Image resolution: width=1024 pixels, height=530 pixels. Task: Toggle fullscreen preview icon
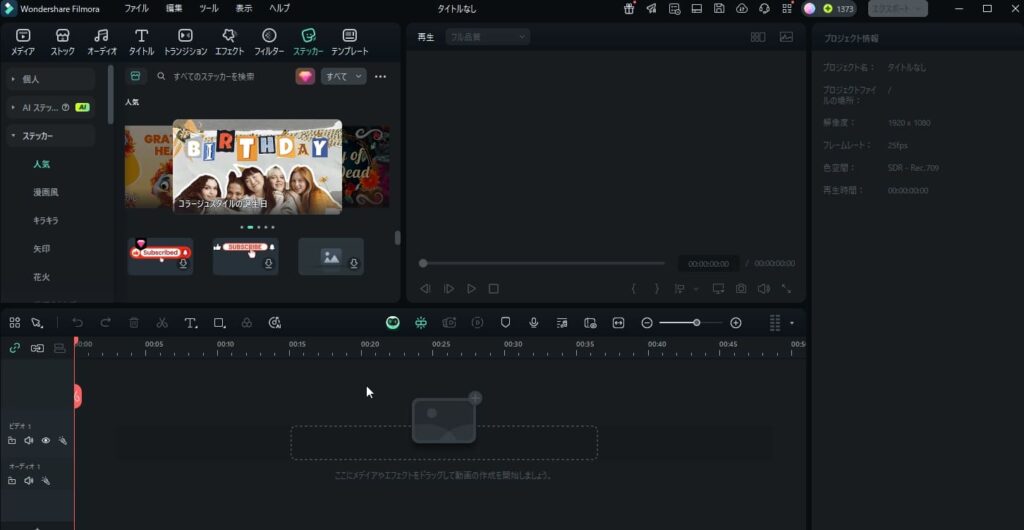click(x=786, y=288)
